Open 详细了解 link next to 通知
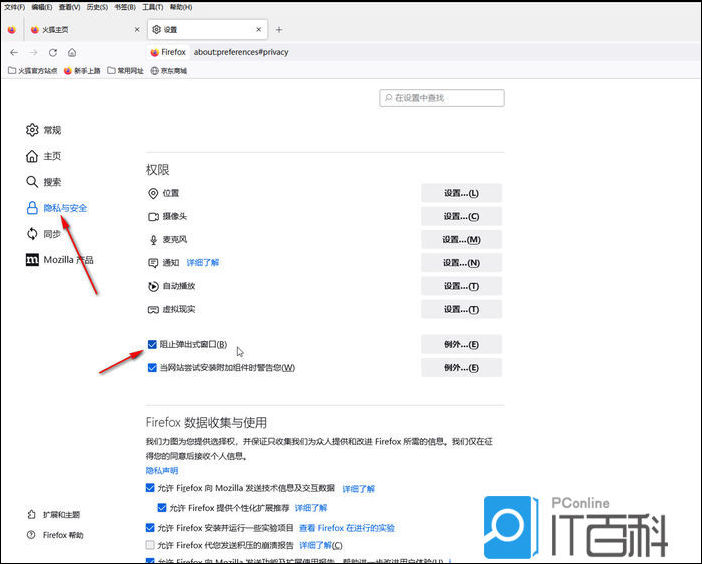This screenshot has width=702, height=564. (x=203, y=263)
